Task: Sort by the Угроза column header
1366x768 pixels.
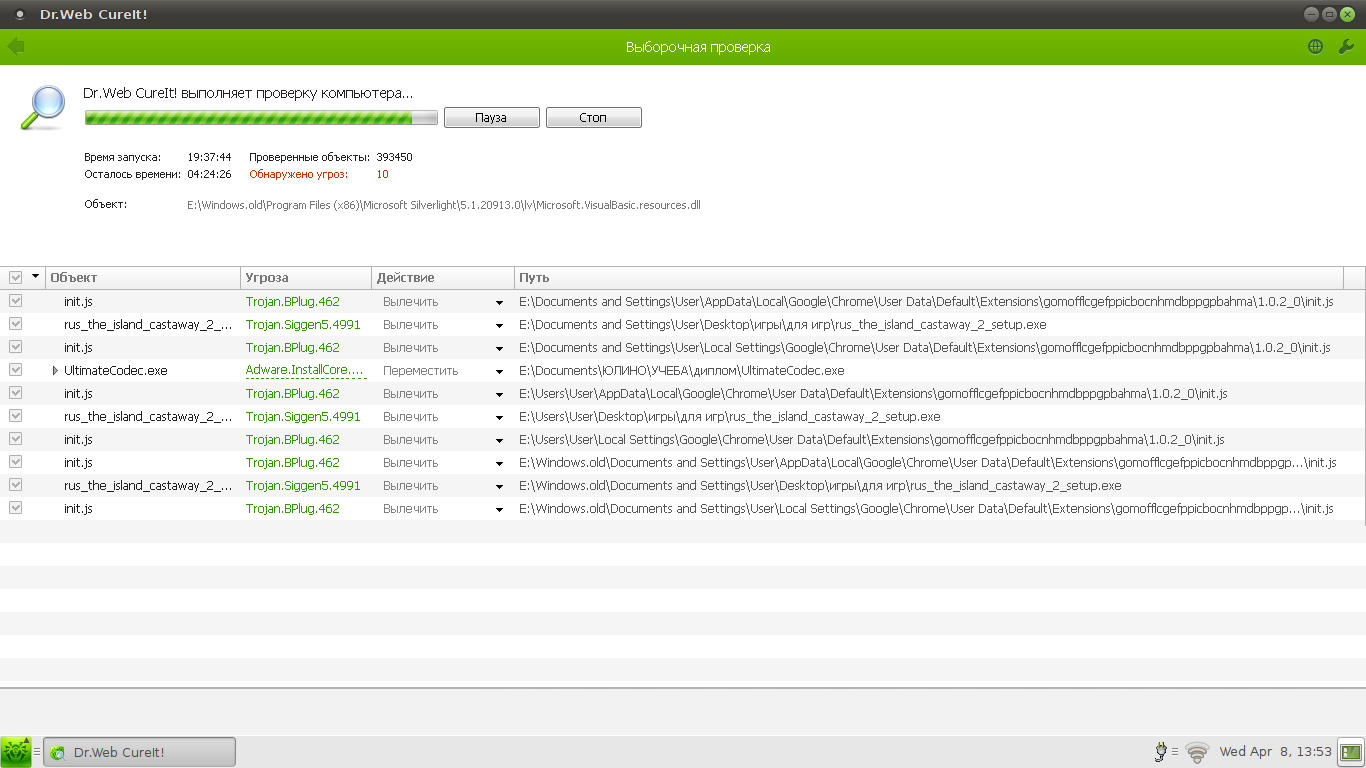Action: point(305,278)
